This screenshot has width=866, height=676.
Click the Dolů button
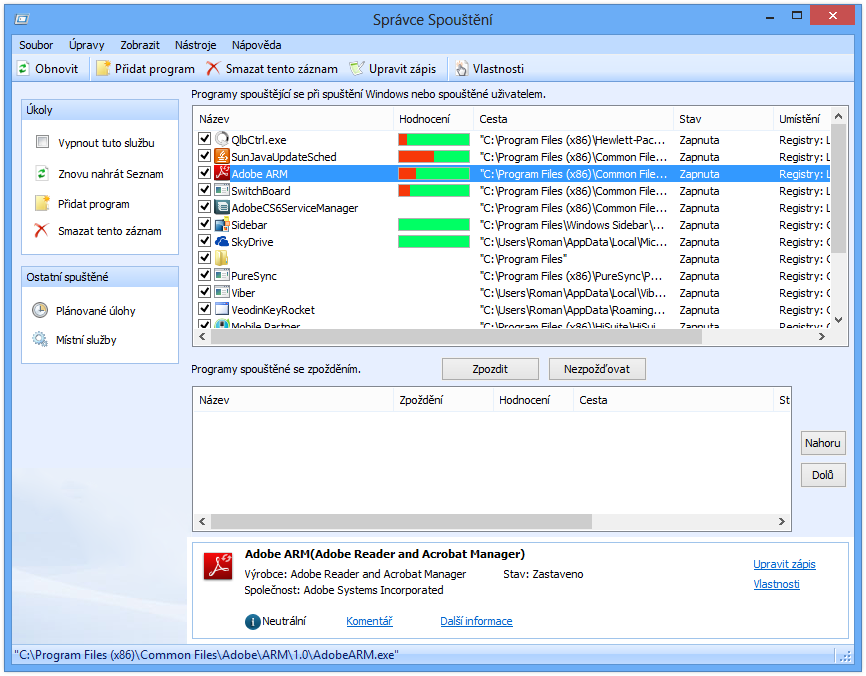pos(823,475)
